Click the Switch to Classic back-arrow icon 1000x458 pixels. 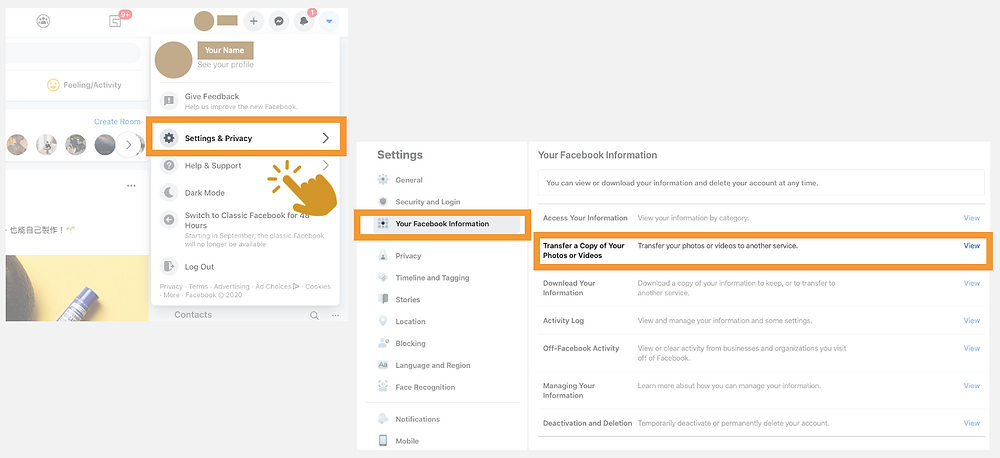(168, 219)
